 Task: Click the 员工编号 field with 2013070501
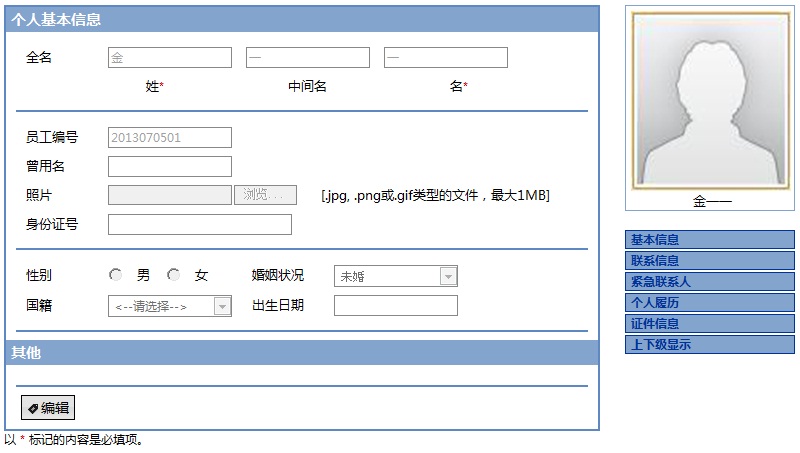(x=170, y=138)
